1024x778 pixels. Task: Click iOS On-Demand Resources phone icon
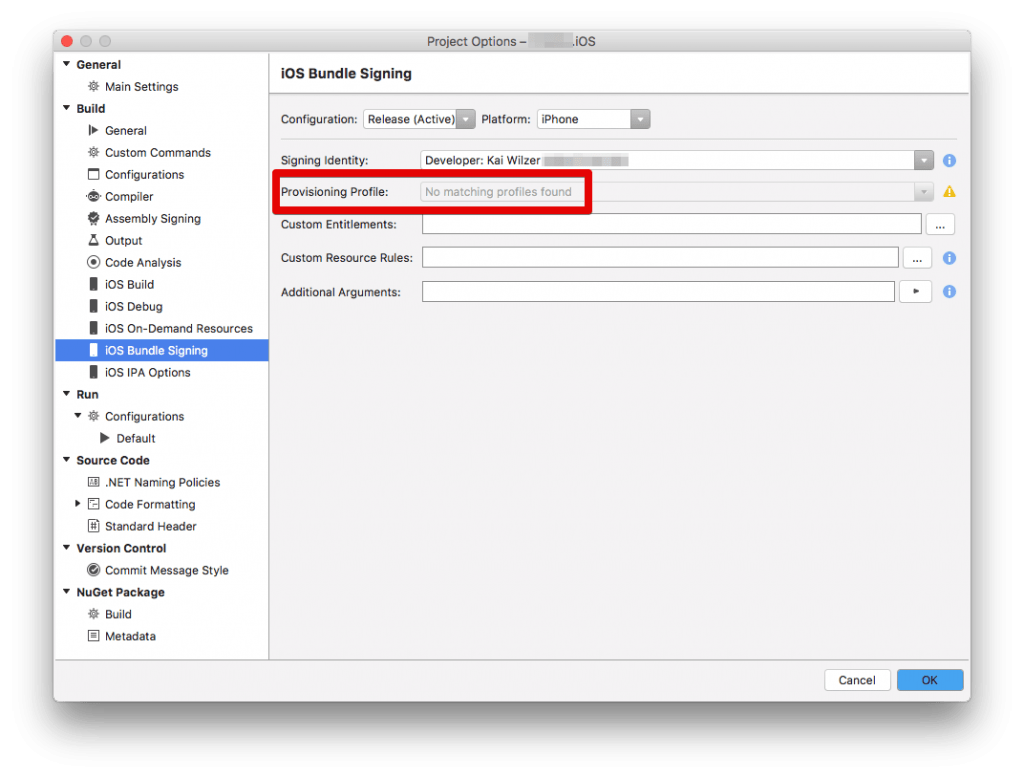pos(93,328)
